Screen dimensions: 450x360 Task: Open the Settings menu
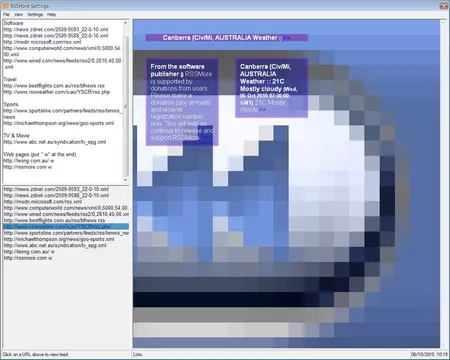click(x=35, y=15)
